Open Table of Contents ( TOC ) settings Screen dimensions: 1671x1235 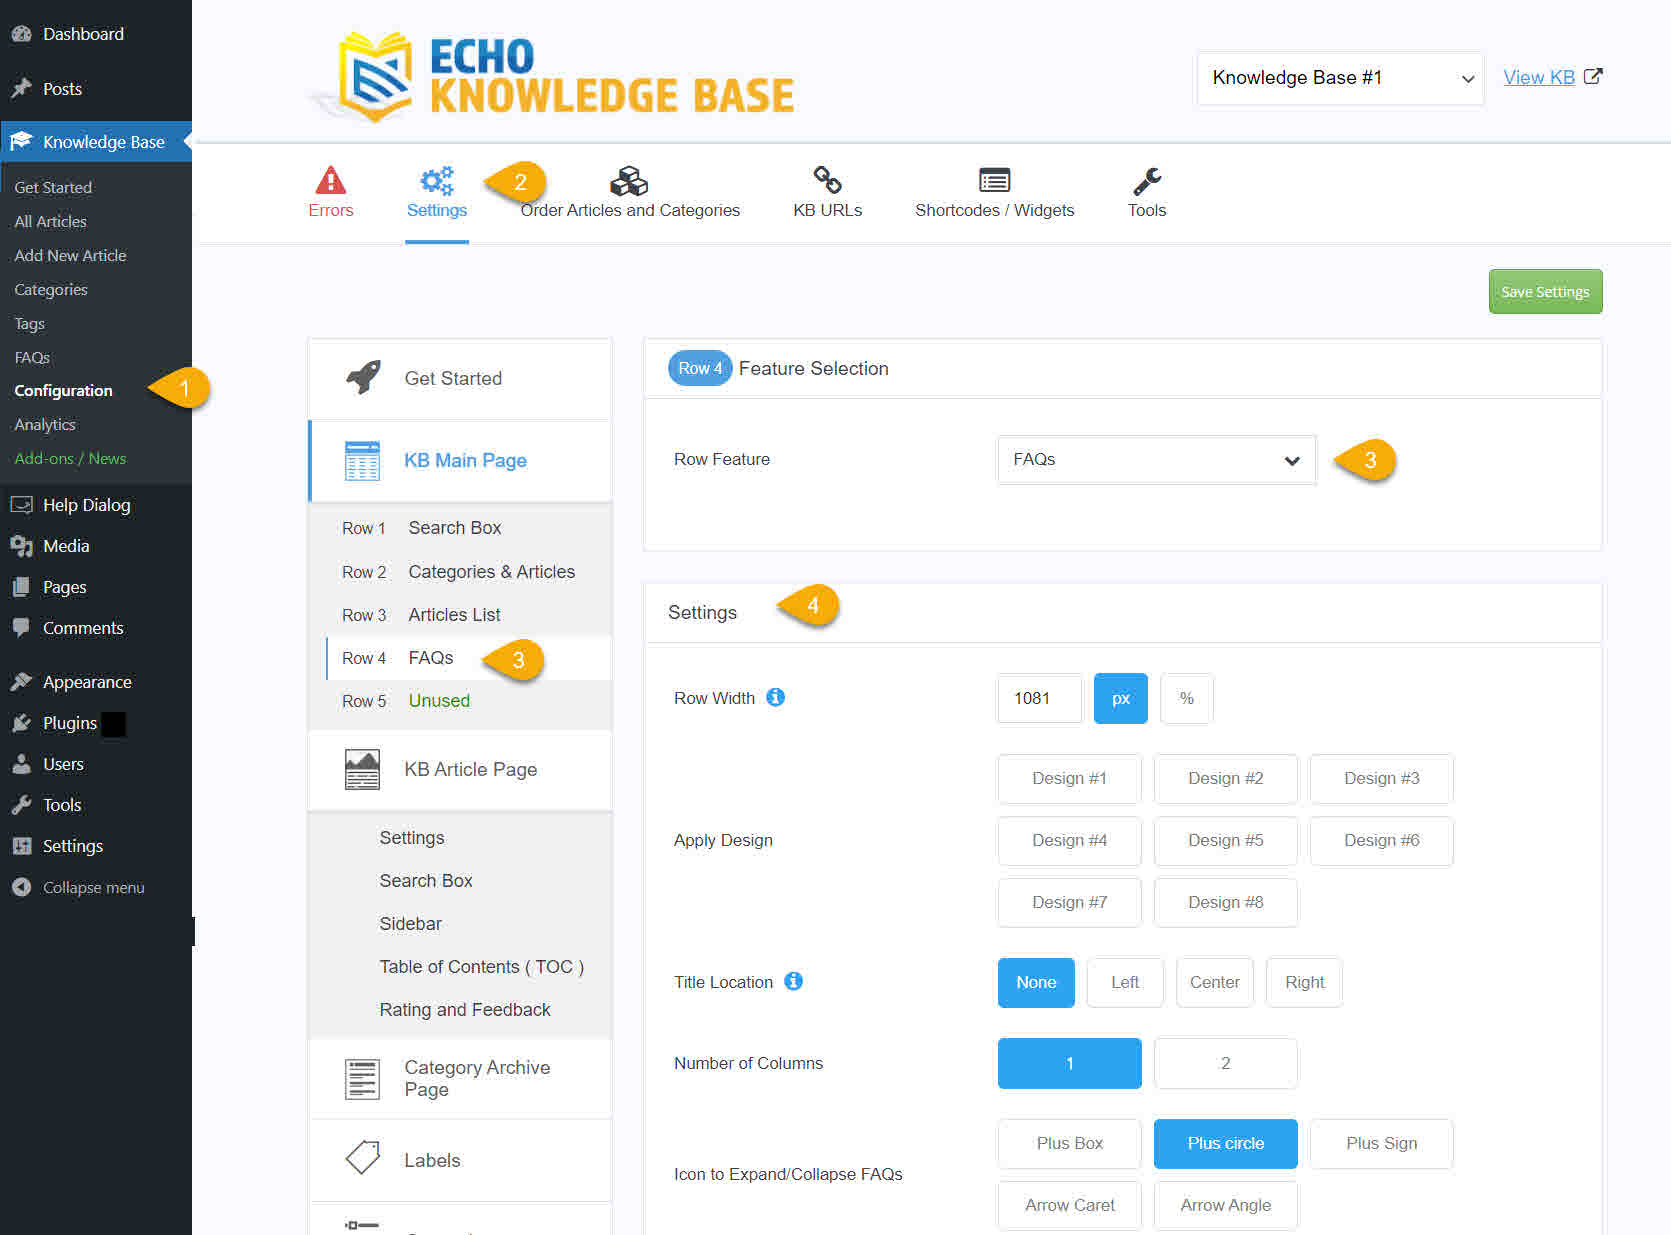tap(481, 967)
